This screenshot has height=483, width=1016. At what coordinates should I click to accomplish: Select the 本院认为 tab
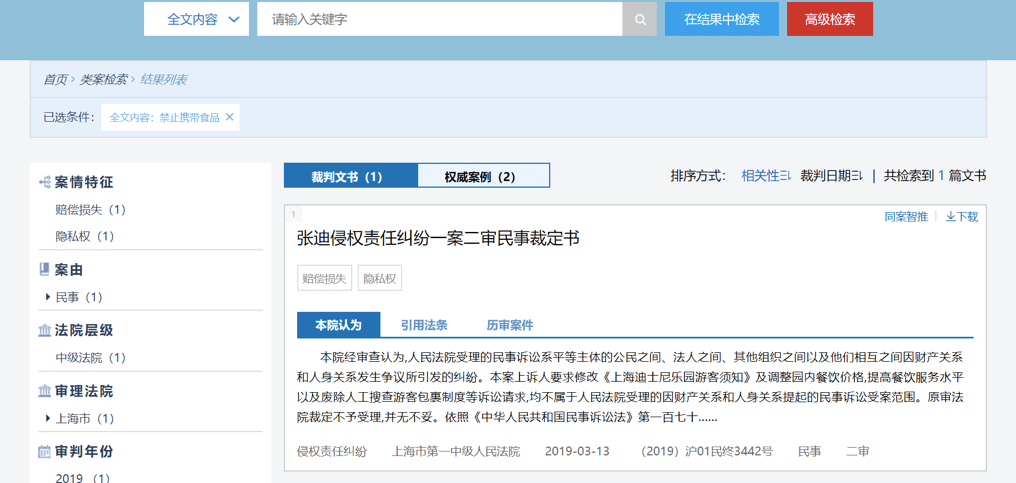338,325
